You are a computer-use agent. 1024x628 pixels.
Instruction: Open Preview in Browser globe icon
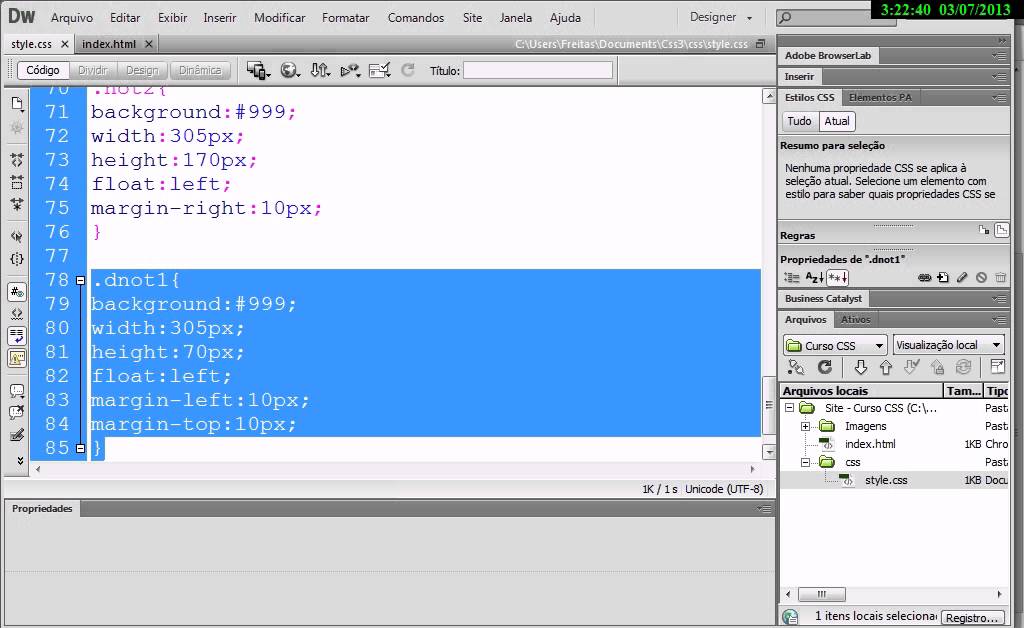coord(289,70)
